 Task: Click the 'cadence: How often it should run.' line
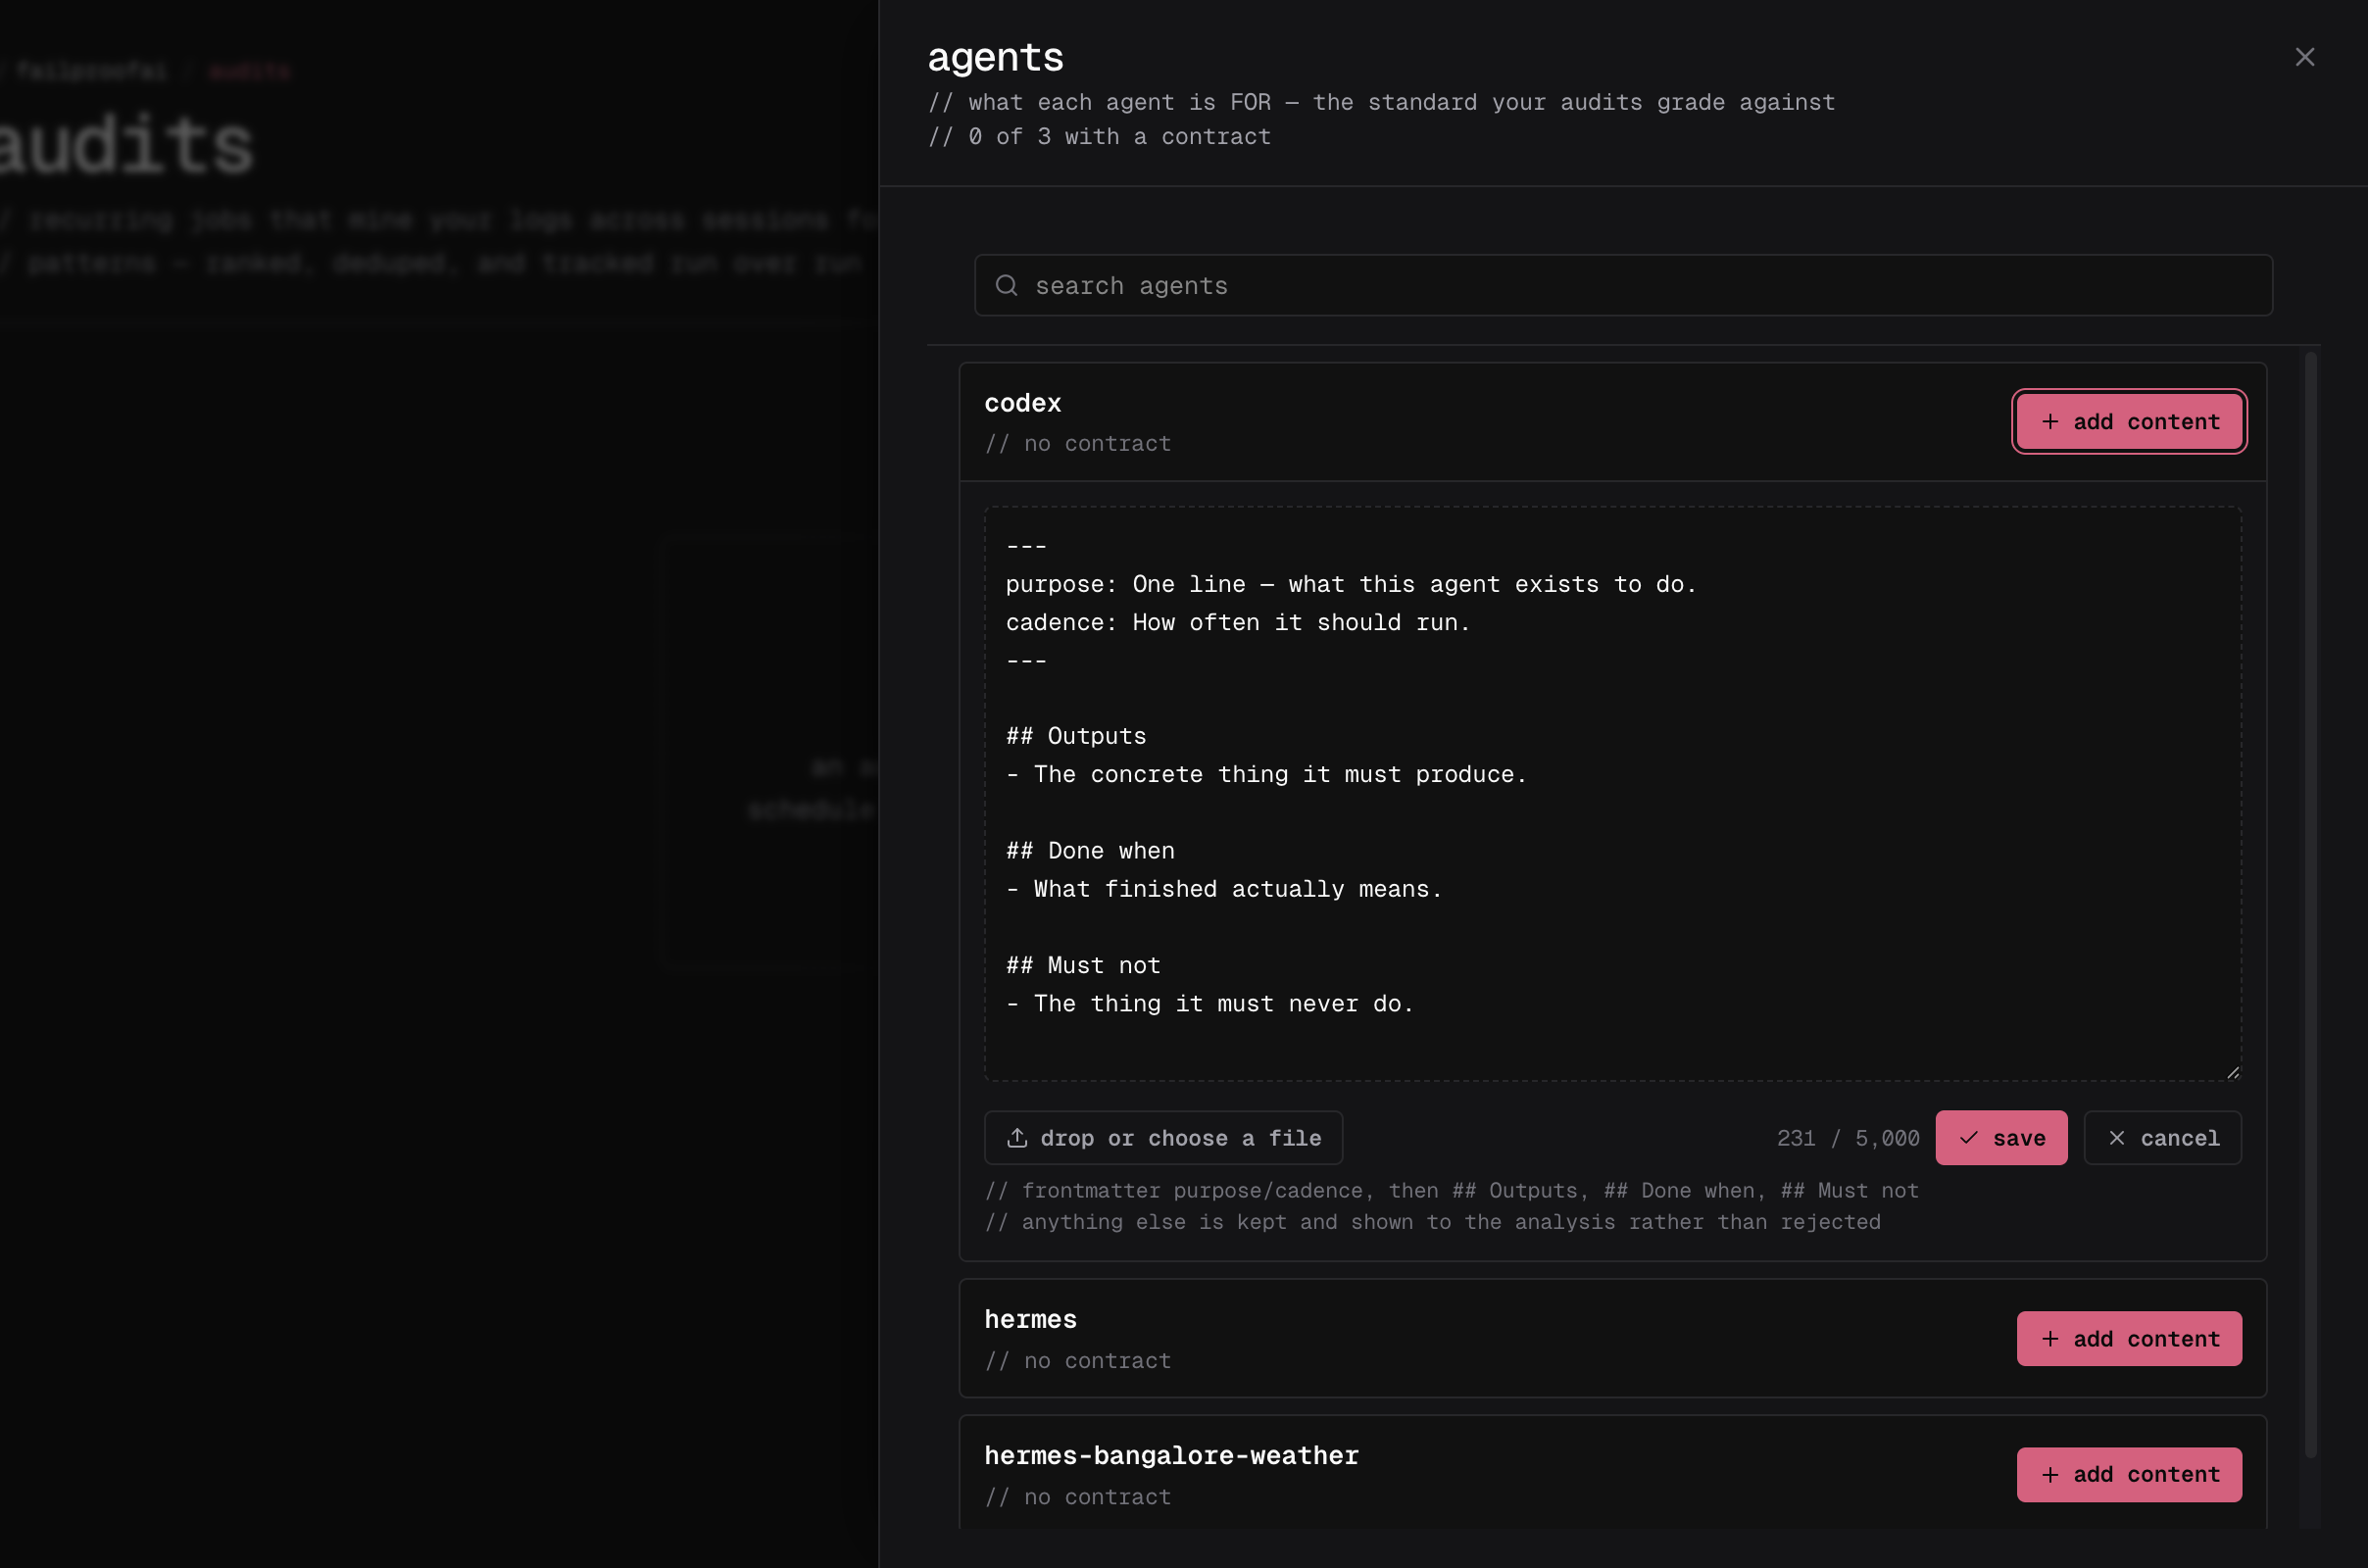(x=1238, y=622)
